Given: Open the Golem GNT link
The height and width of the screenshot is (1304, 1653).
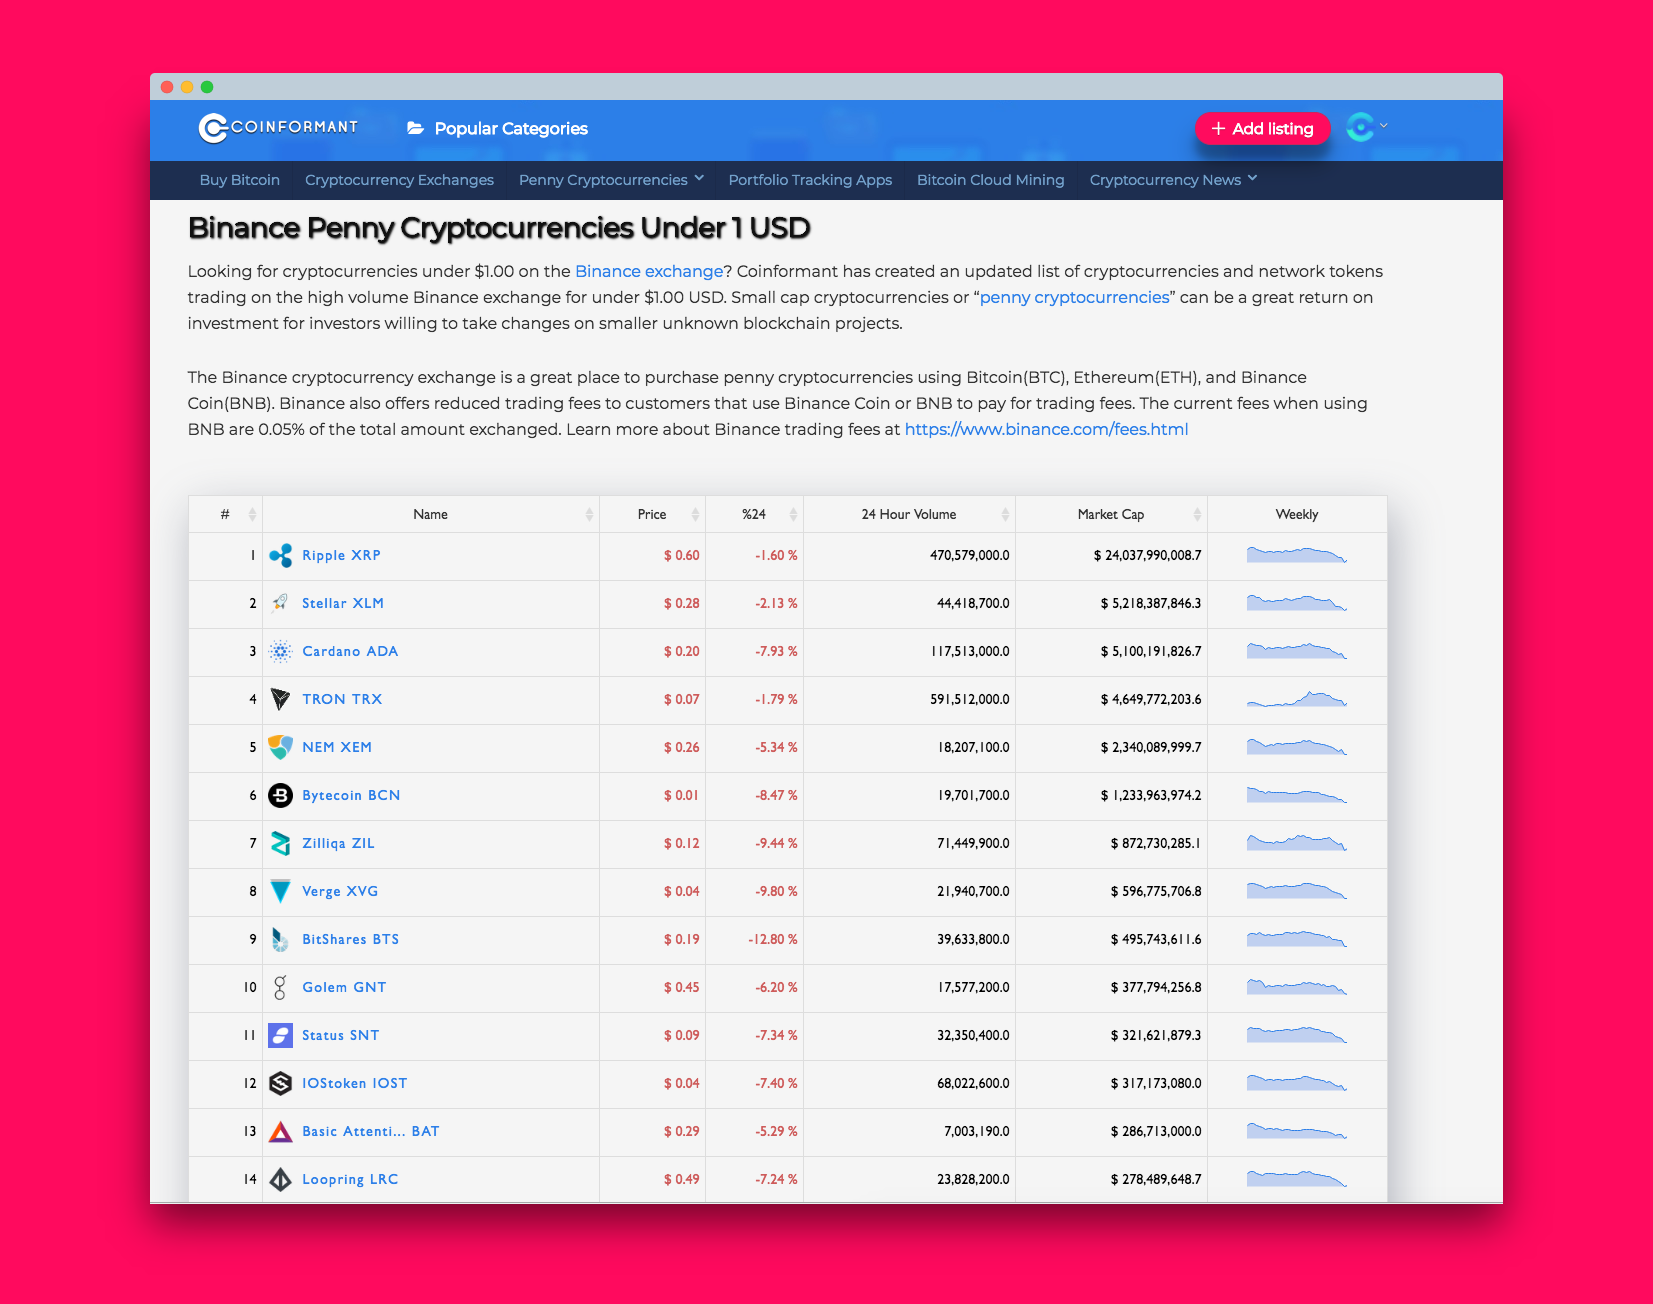Looking at the screenshot, I should pos(344,987).
